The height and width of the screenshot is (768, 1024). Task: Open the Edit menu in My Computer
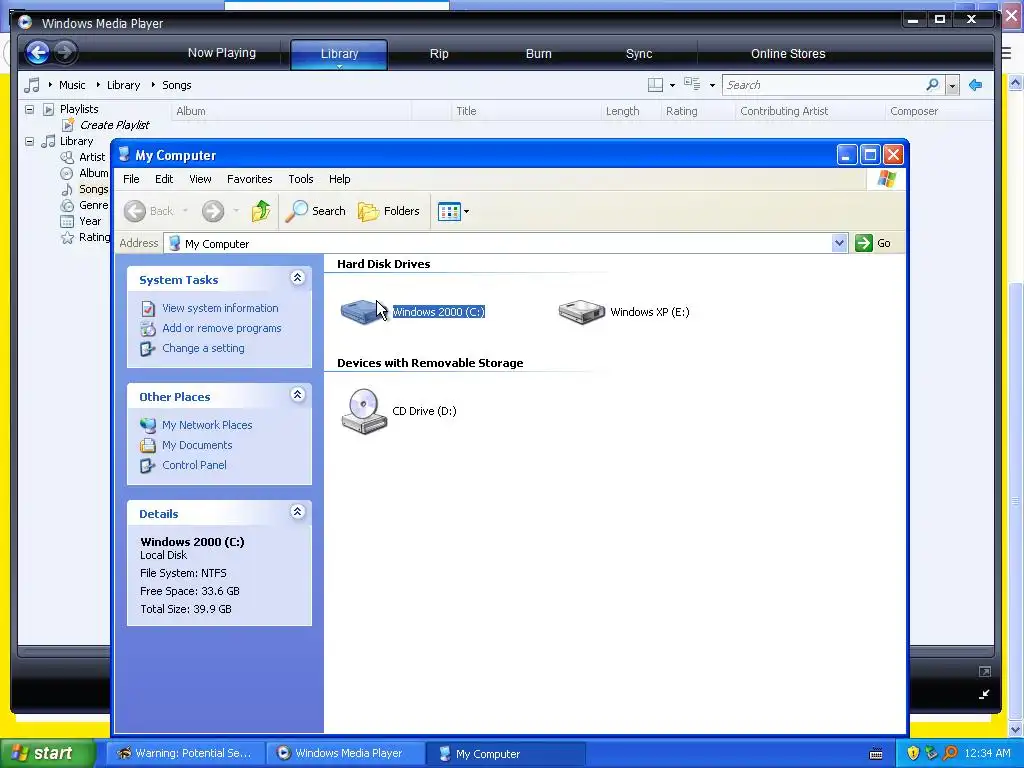tap(164, 179)
